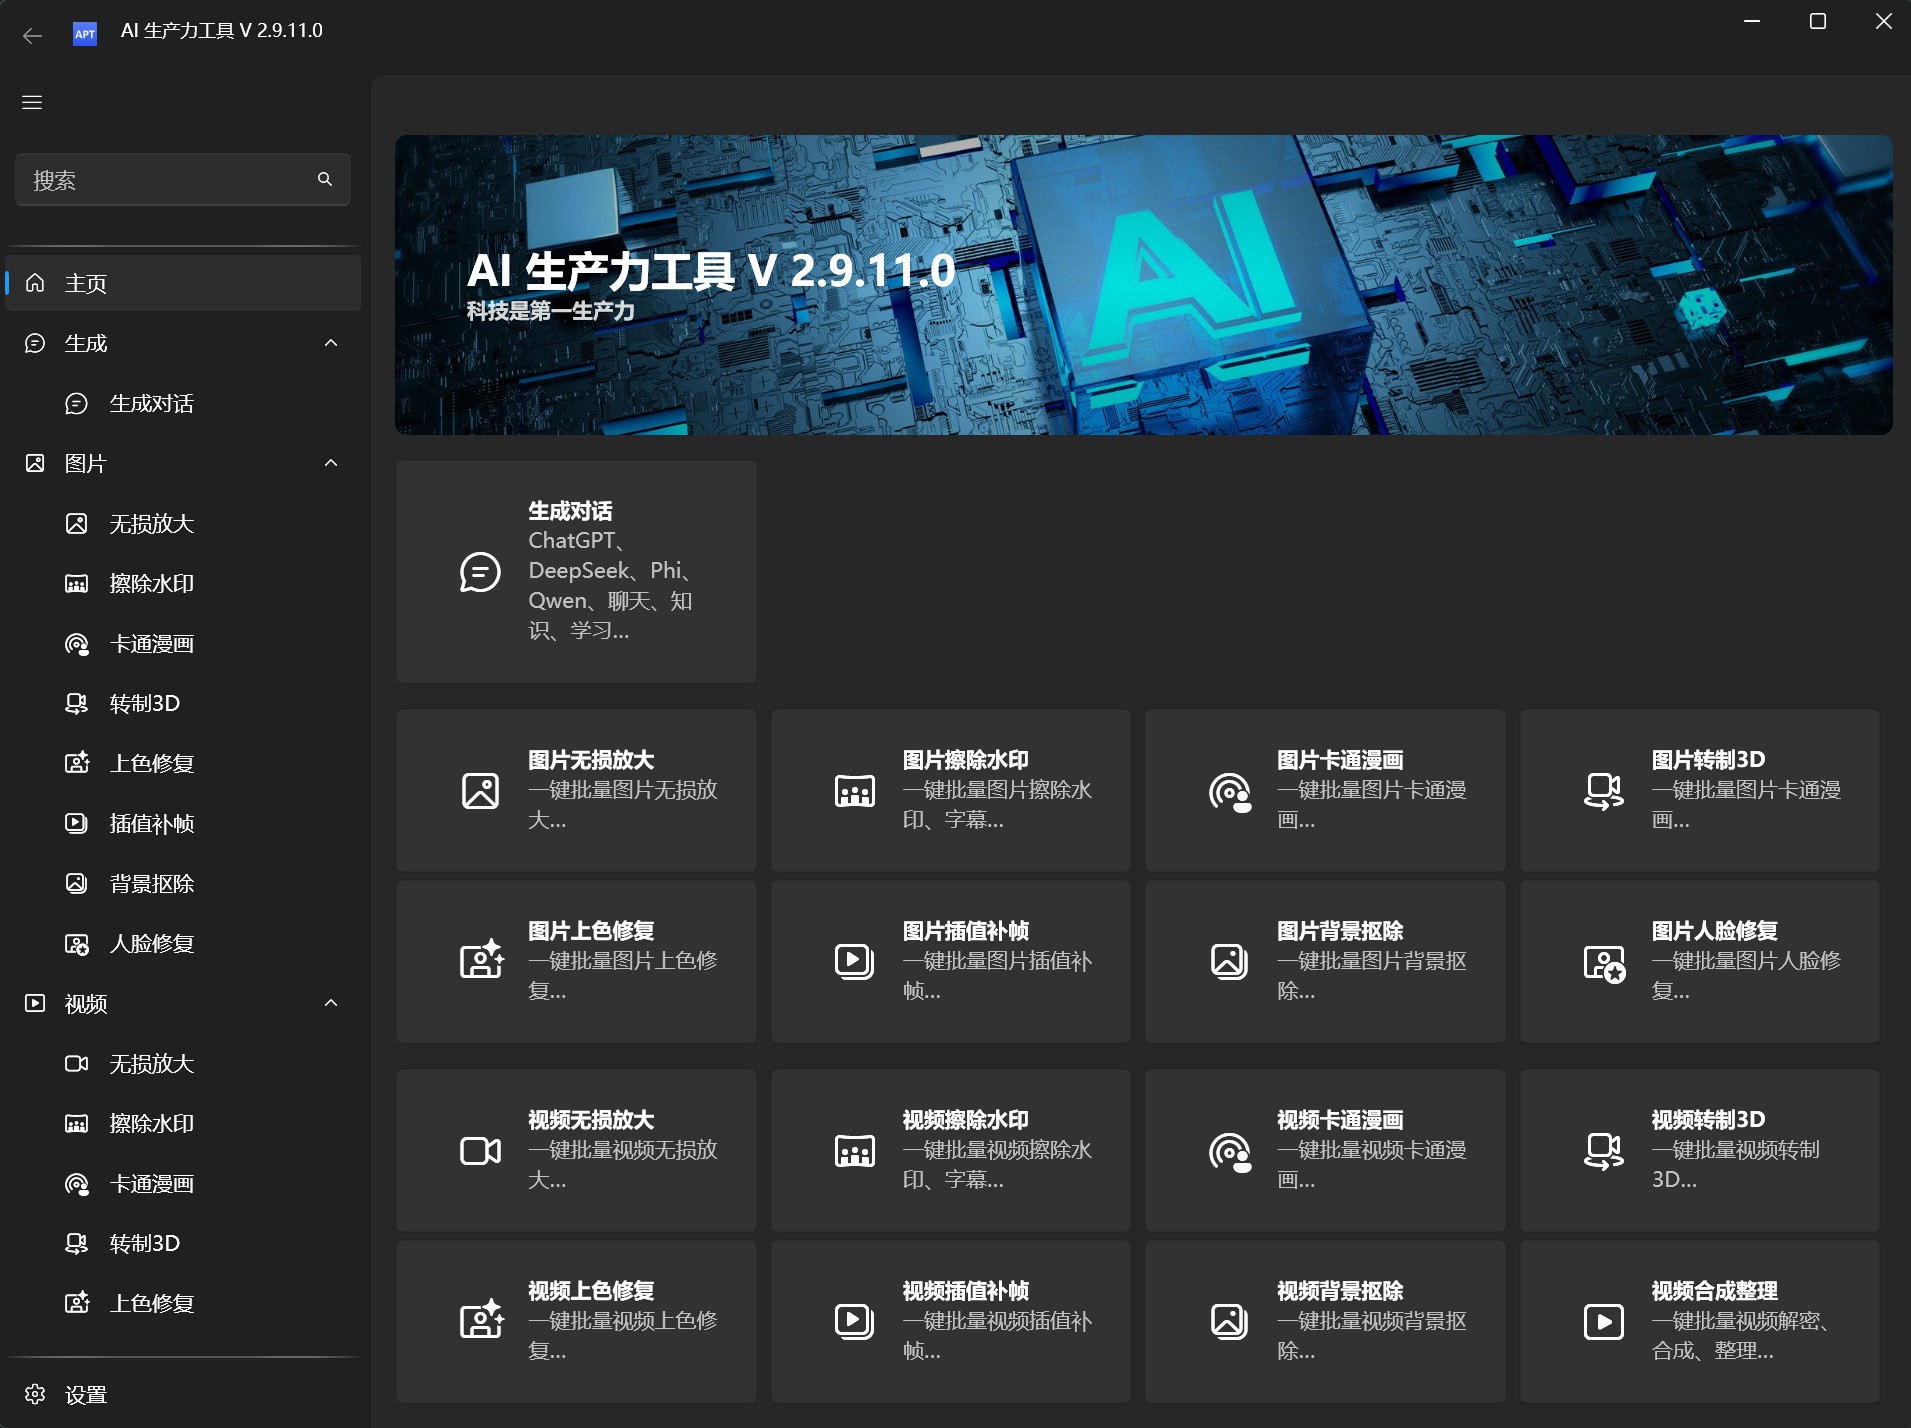Click the 图片人脸修复 card icon
Image resolution: width=1911 pixels, height=1428 pixels.
coord(1604,964)
